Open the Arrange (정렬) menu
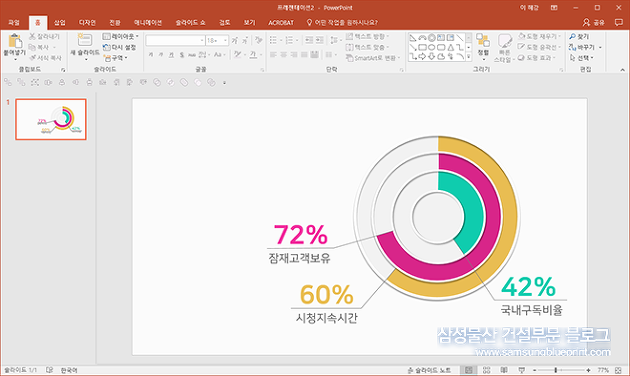This screenshot has height=376, width=630. (x=483, y=46)
